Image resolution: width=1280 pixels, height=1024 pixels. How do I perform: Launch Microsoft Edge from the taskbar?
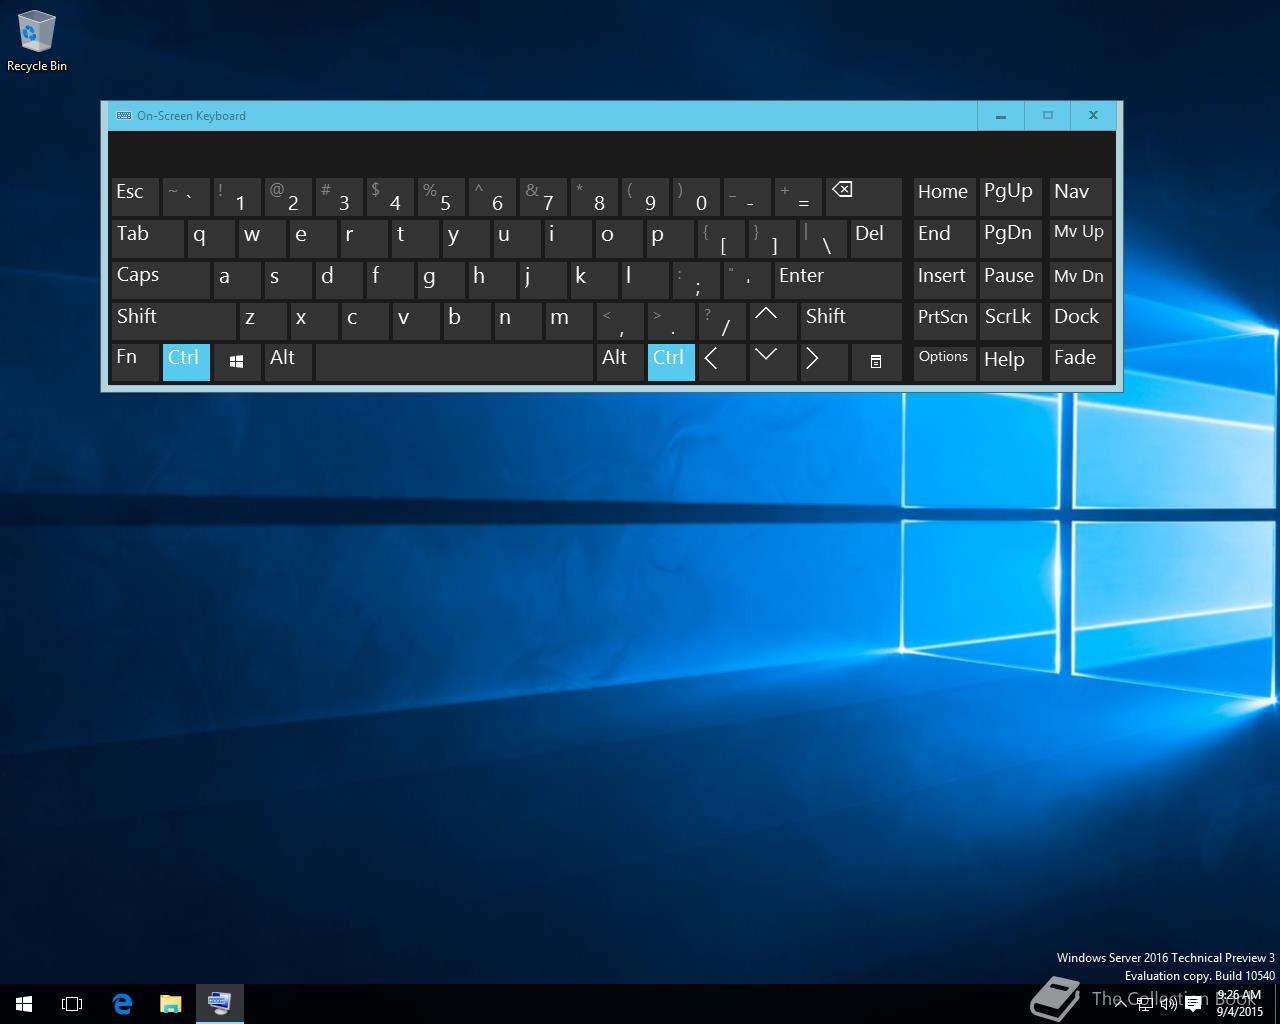point(122,1003)
